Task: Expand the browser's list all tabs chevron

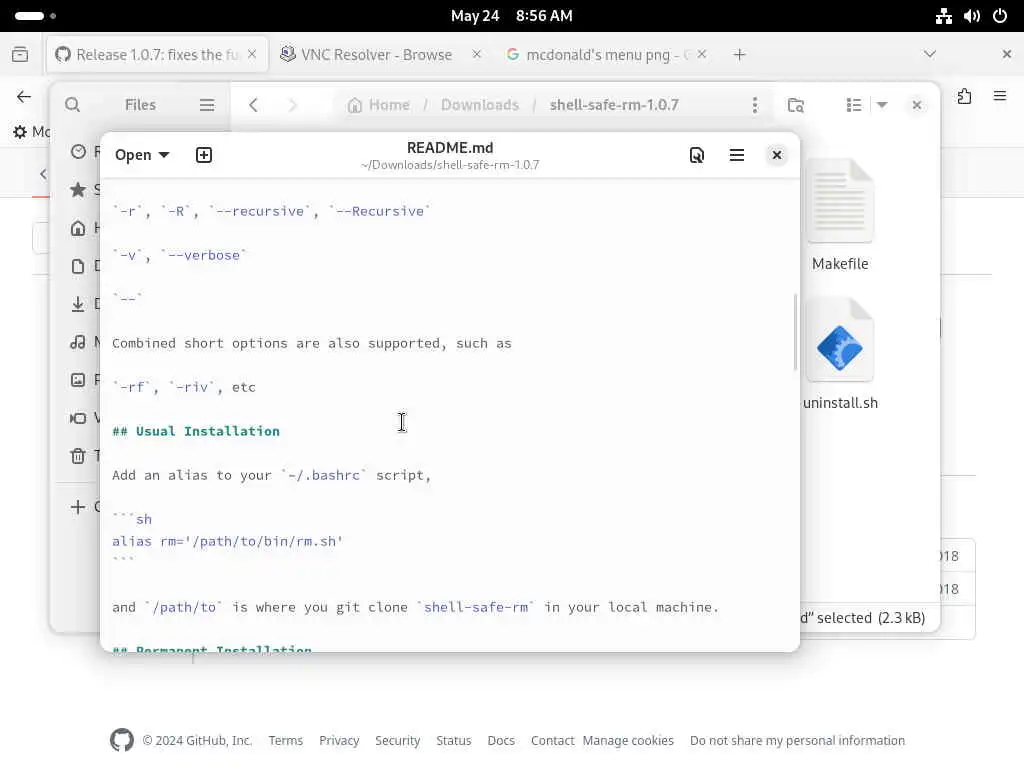Action: tap(930, 54)
